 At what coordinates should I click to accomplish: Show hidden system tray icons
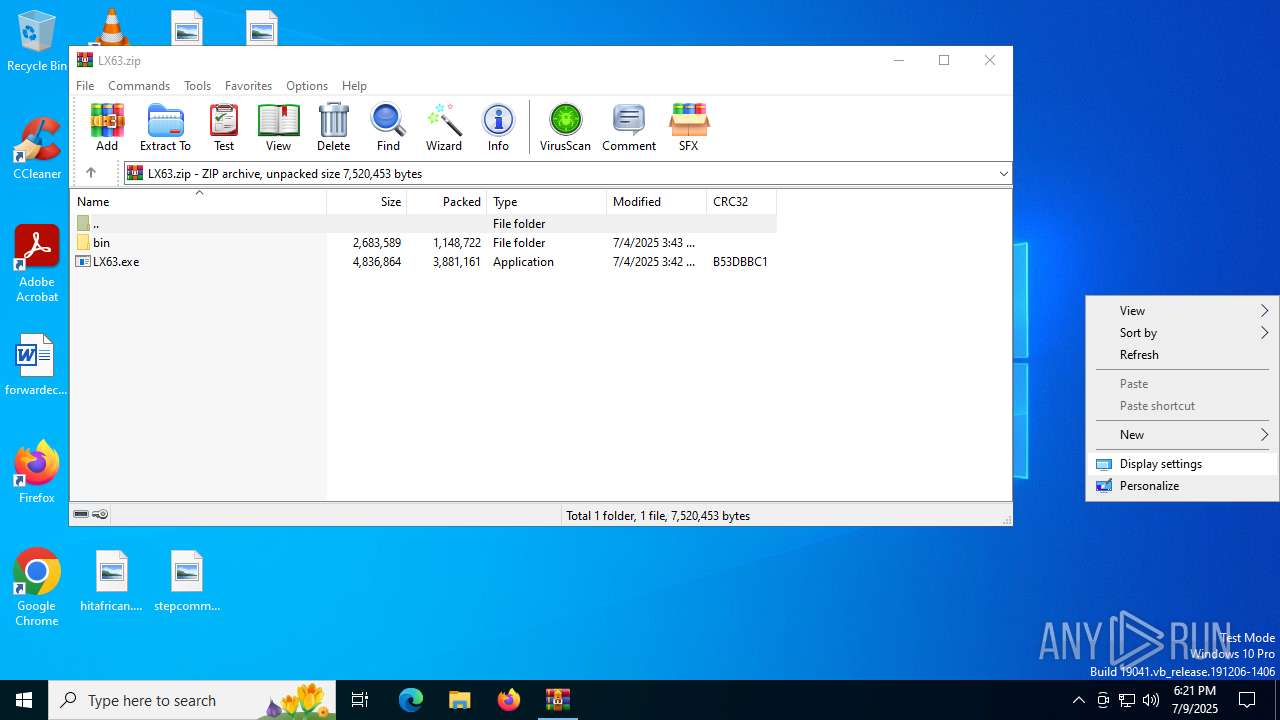pos(1078,700)
